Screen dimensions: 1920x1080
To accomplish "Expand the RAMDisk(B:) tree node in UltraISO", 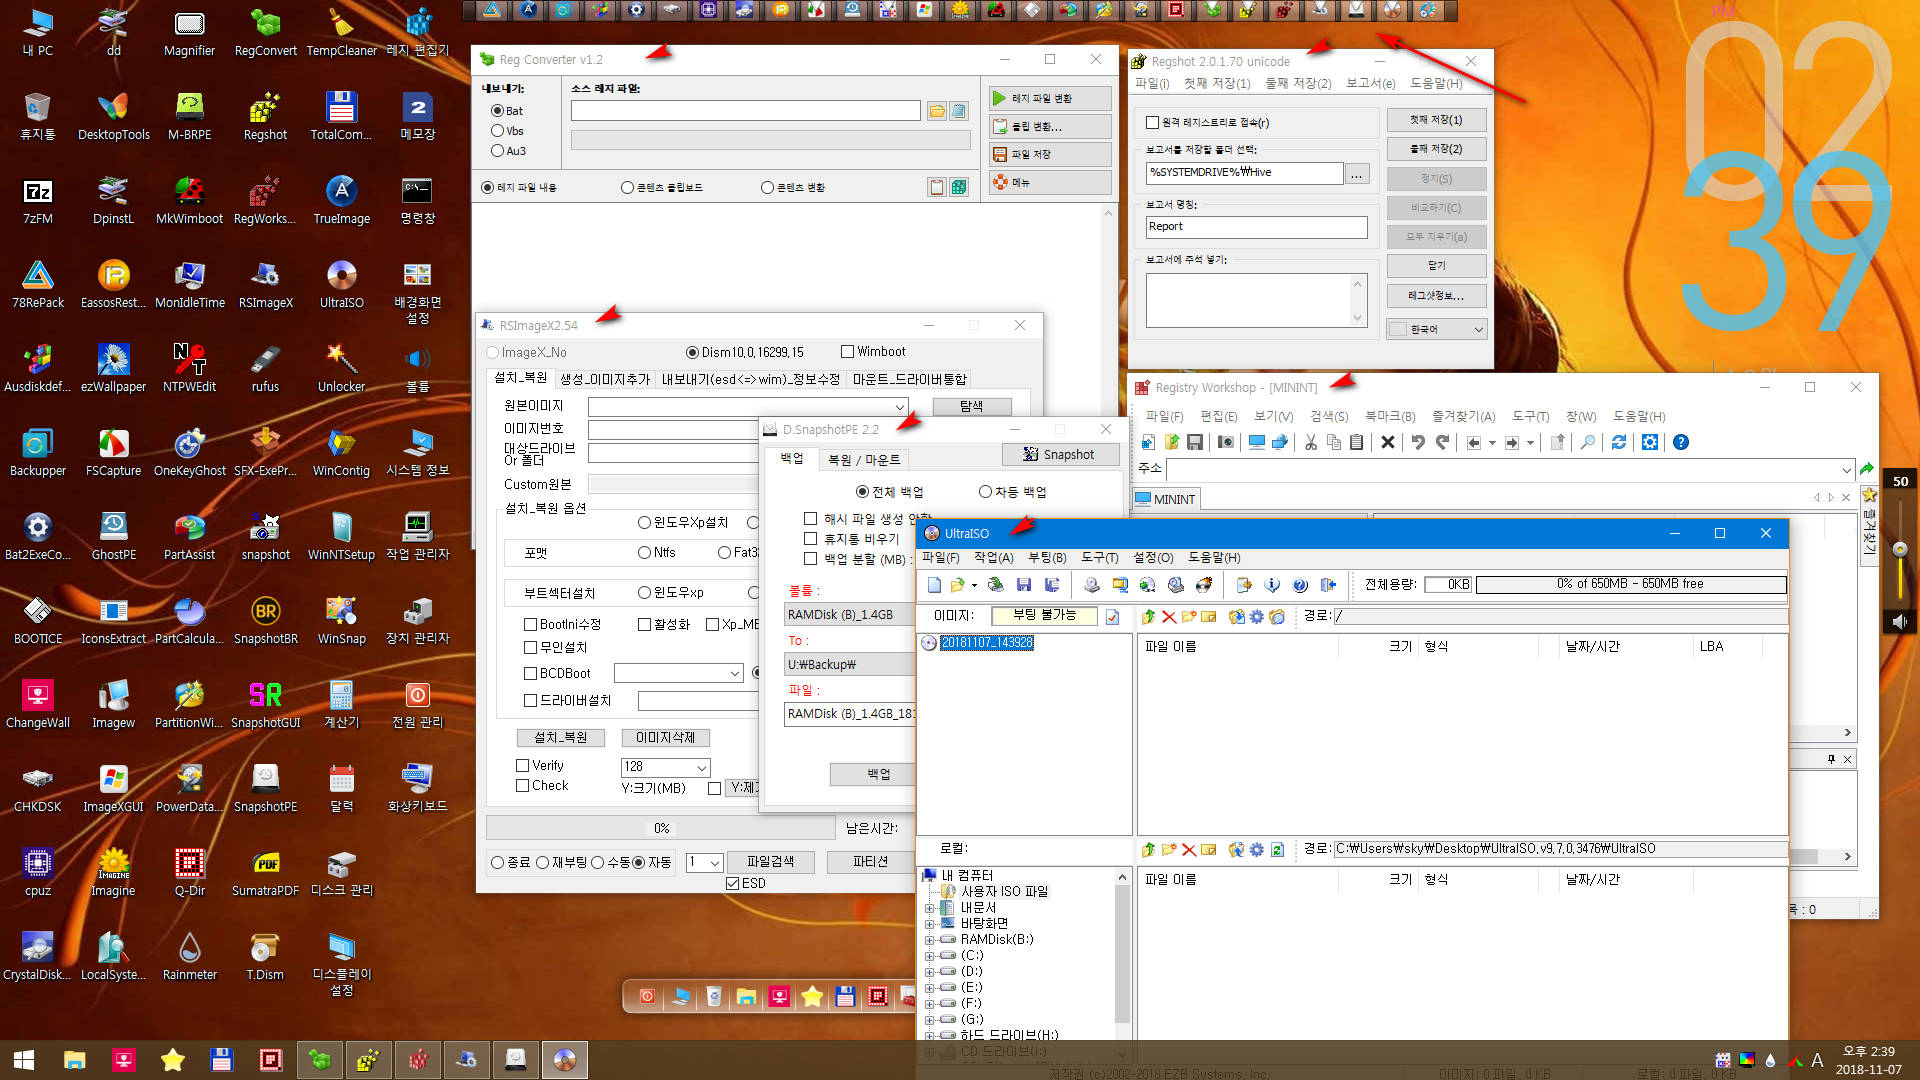I will pos(929,940).
